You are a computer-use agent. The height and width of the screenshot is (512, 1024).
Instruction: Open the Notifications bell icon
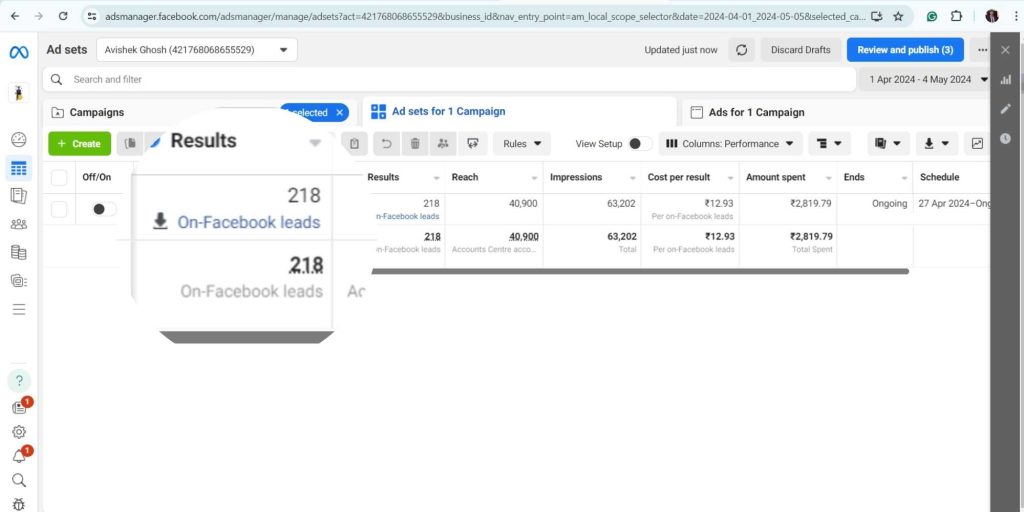pos(19,456)
